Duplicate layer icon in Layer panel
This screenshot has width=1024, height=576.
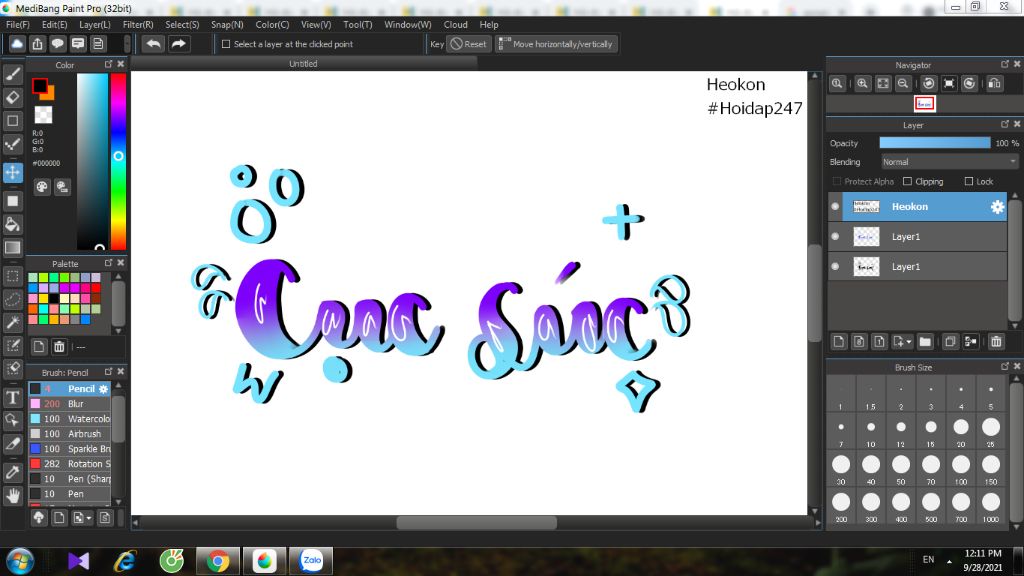(x=950, y=342)
